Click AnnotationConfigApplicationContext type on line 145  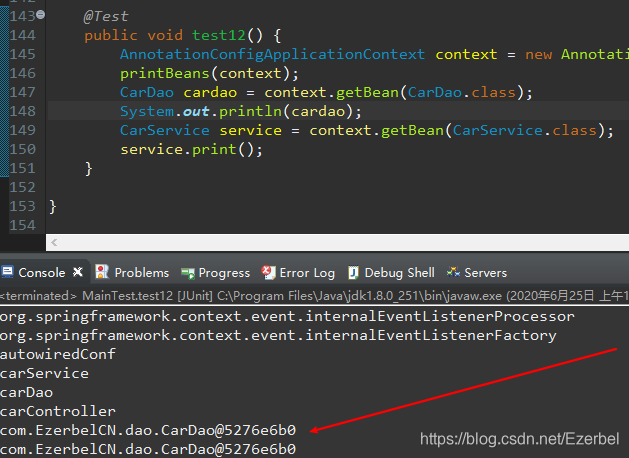(272, 54)
